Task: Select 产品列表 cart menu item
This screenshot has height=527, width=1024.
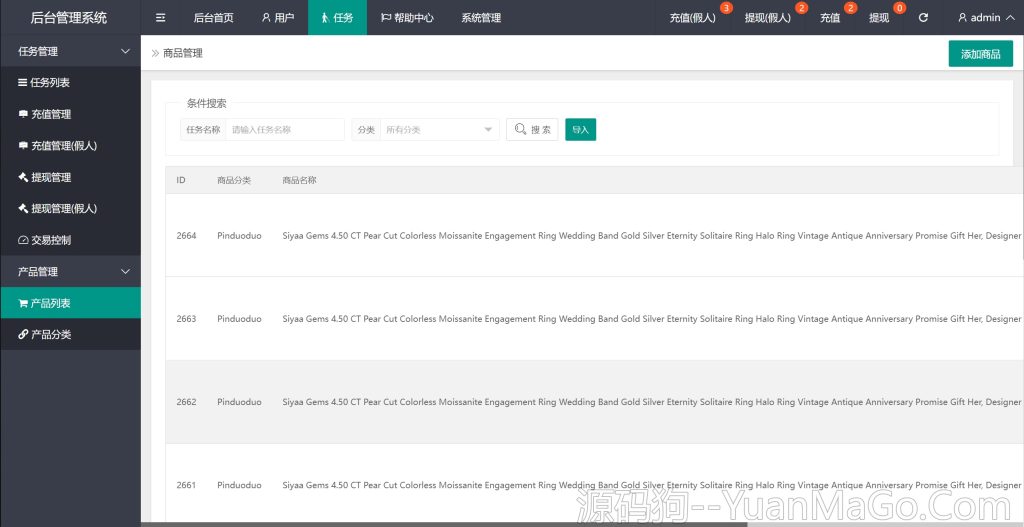Action: point(50,303)
